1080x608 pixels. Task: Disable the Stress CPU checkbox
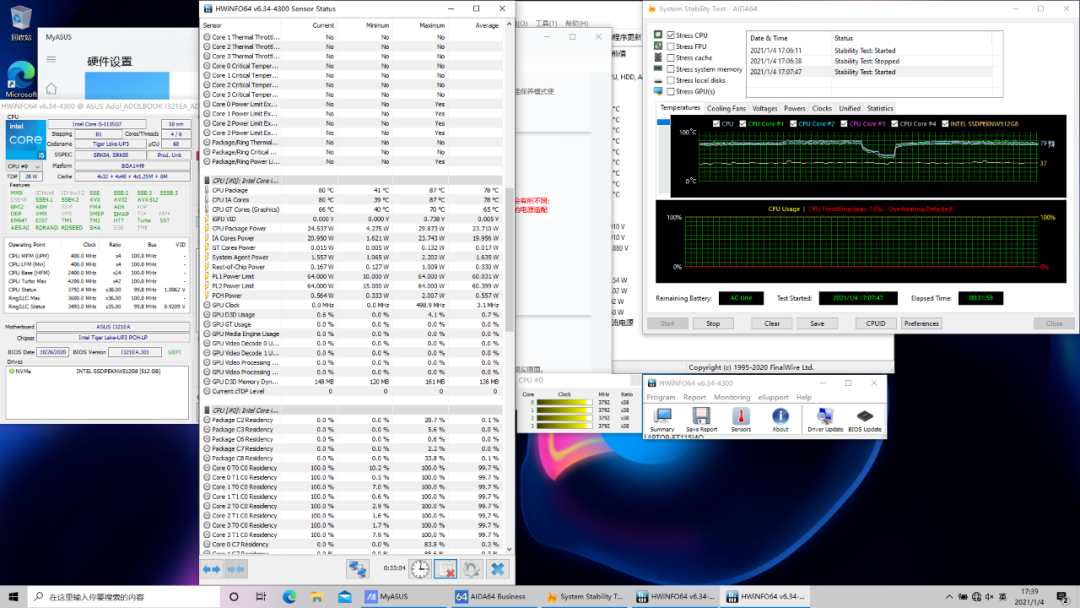click(671, 35)
